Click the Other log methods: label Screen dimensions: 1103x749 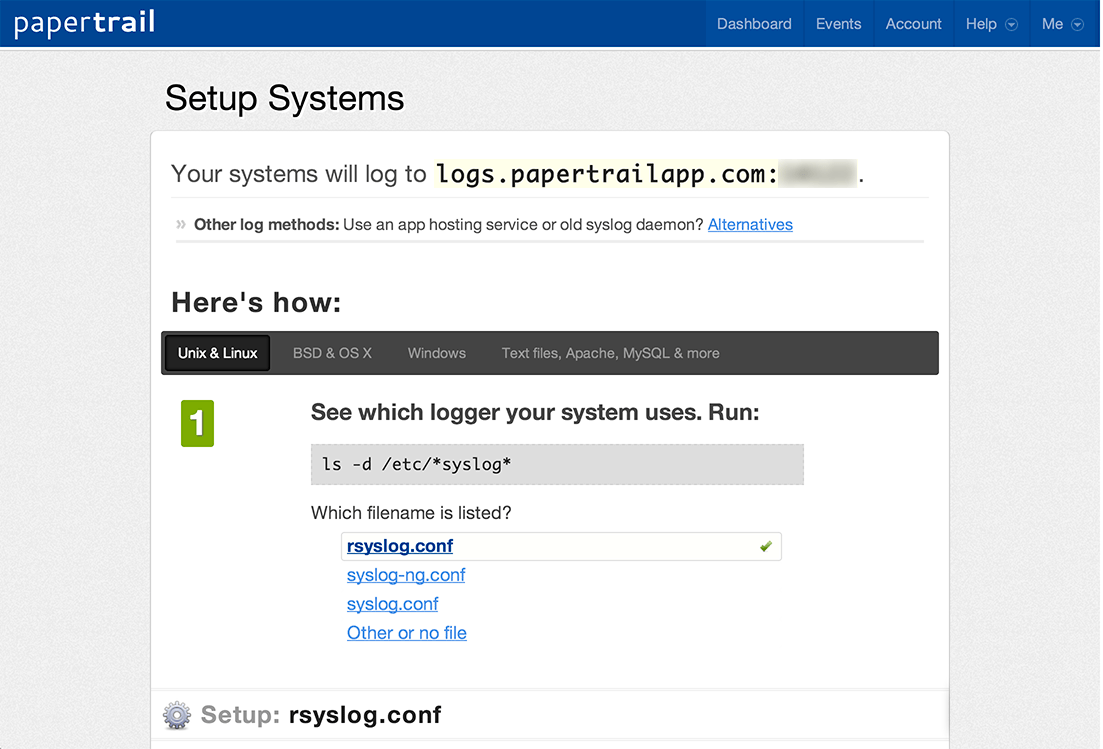(x=267, y=224)
